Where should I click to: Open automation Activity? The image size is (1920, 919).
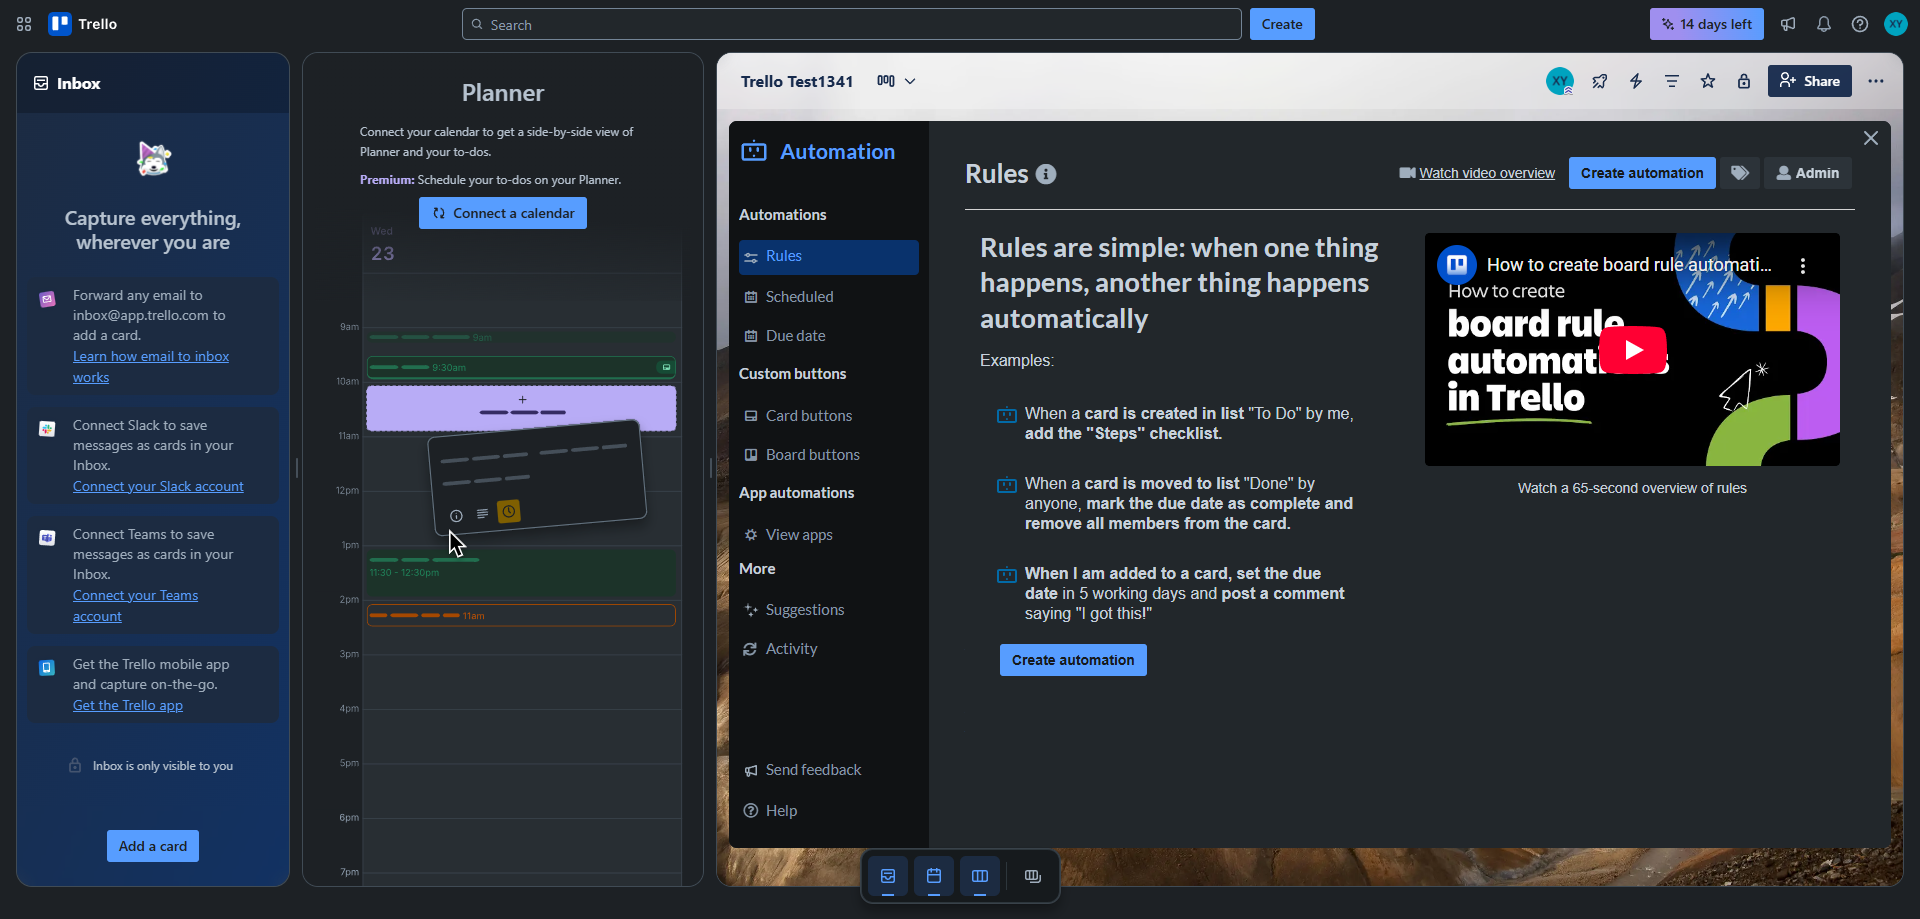pyautogui.click(x=829, y=649)
